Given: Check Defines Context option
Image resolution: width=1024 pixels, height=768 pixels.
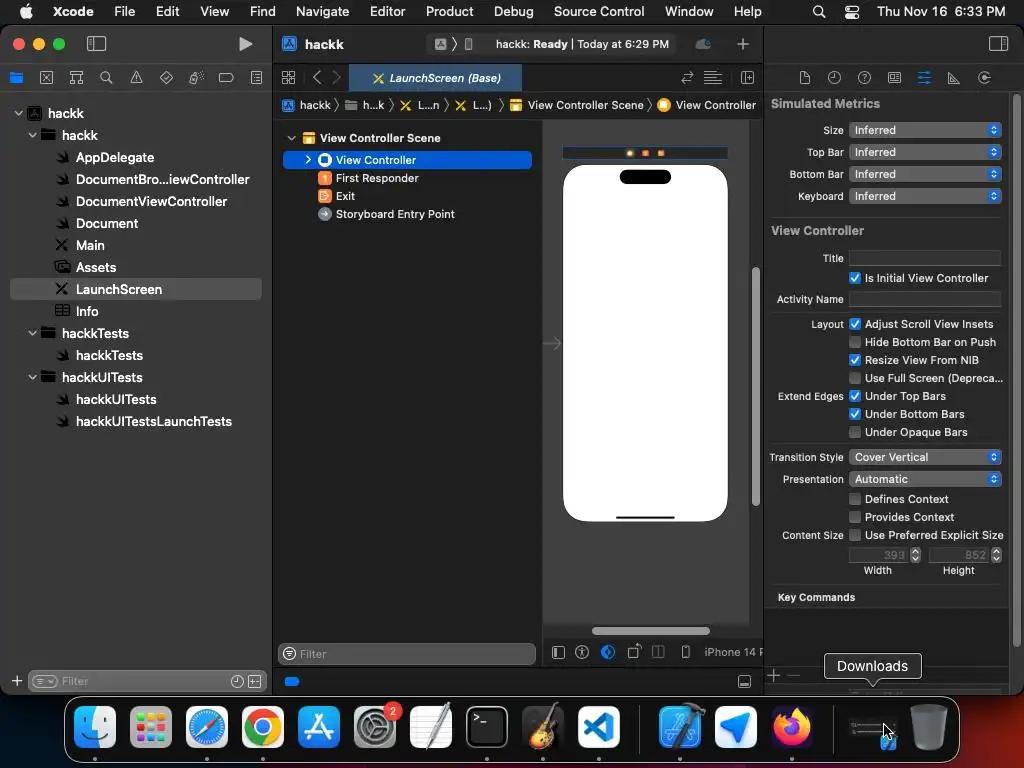Looking at the screenshot, I should (x=854, y=499).
